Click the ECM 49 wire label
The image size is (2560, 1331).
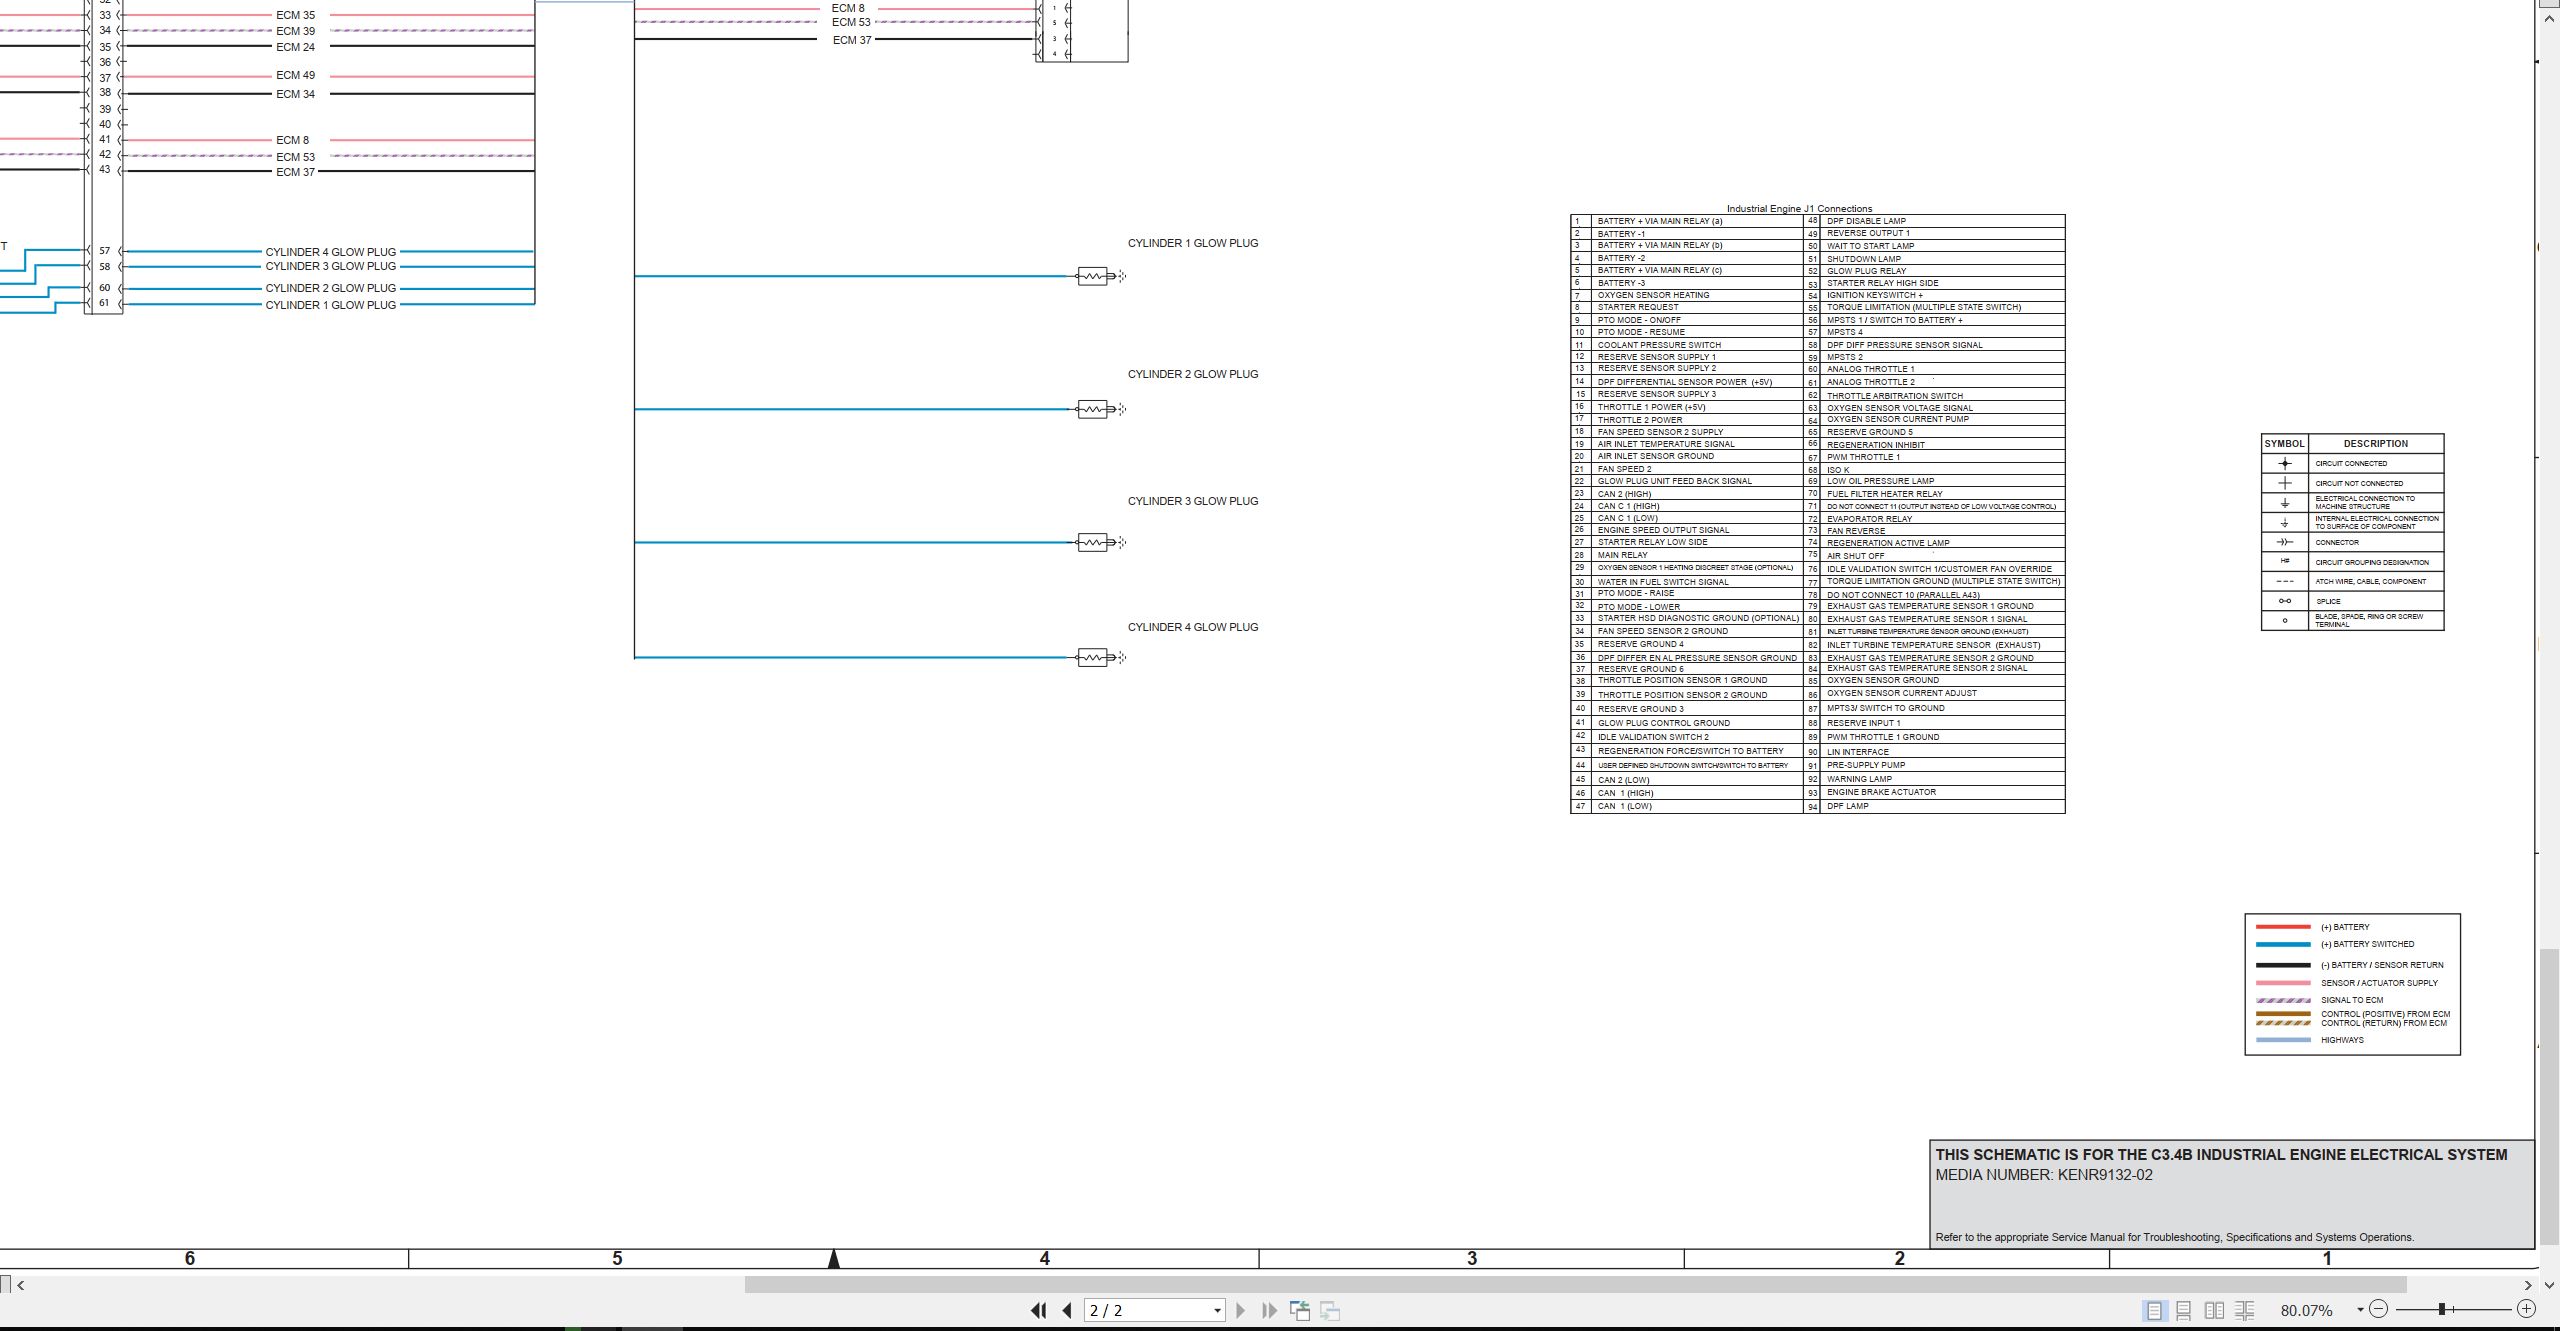pos(295,75)
